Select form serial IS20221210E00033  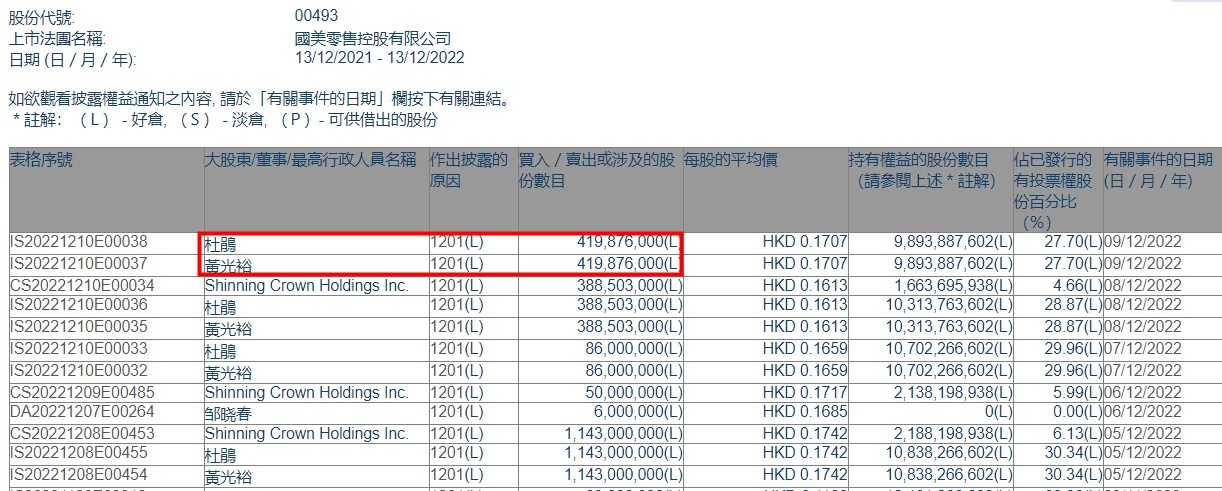pos(79,351)
